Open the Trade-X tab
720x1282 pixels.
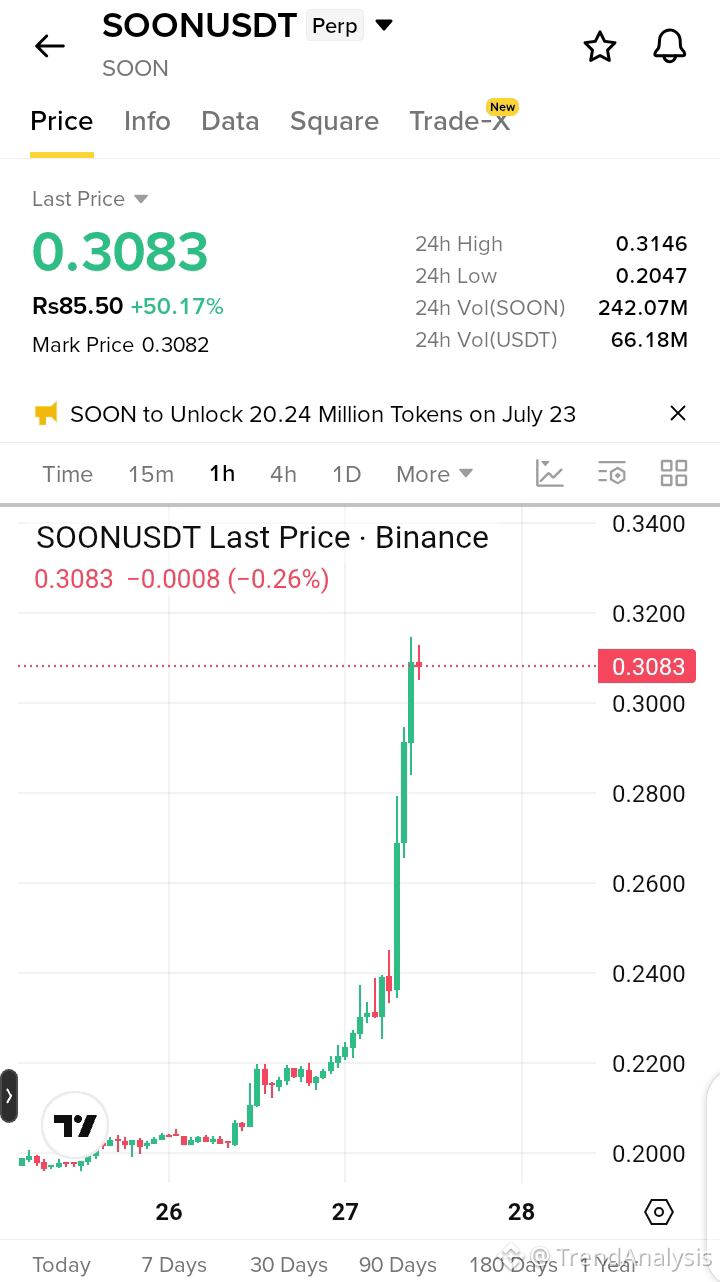click(460, 121)
